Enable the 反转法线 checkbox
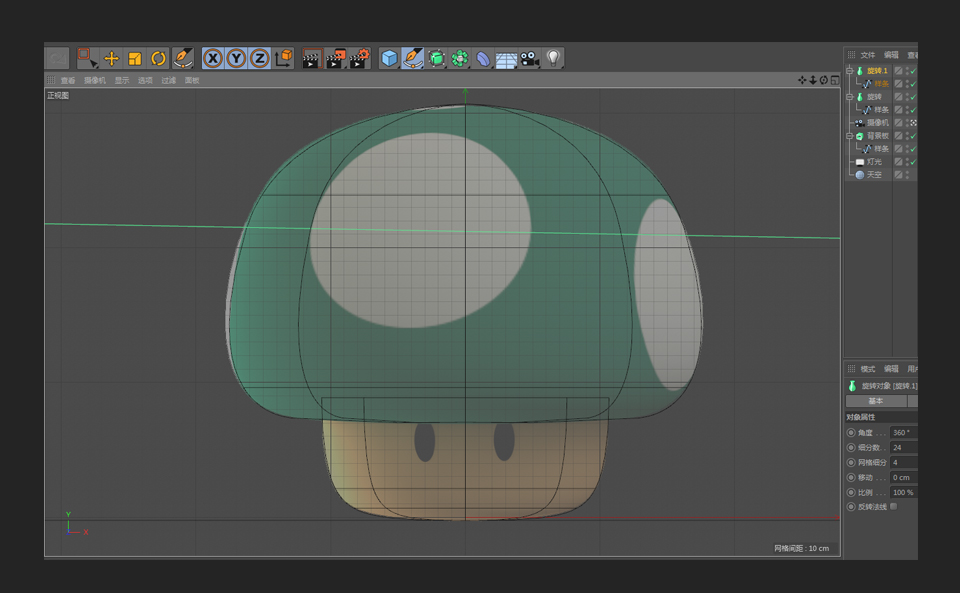960x593 pixels. 894,507
